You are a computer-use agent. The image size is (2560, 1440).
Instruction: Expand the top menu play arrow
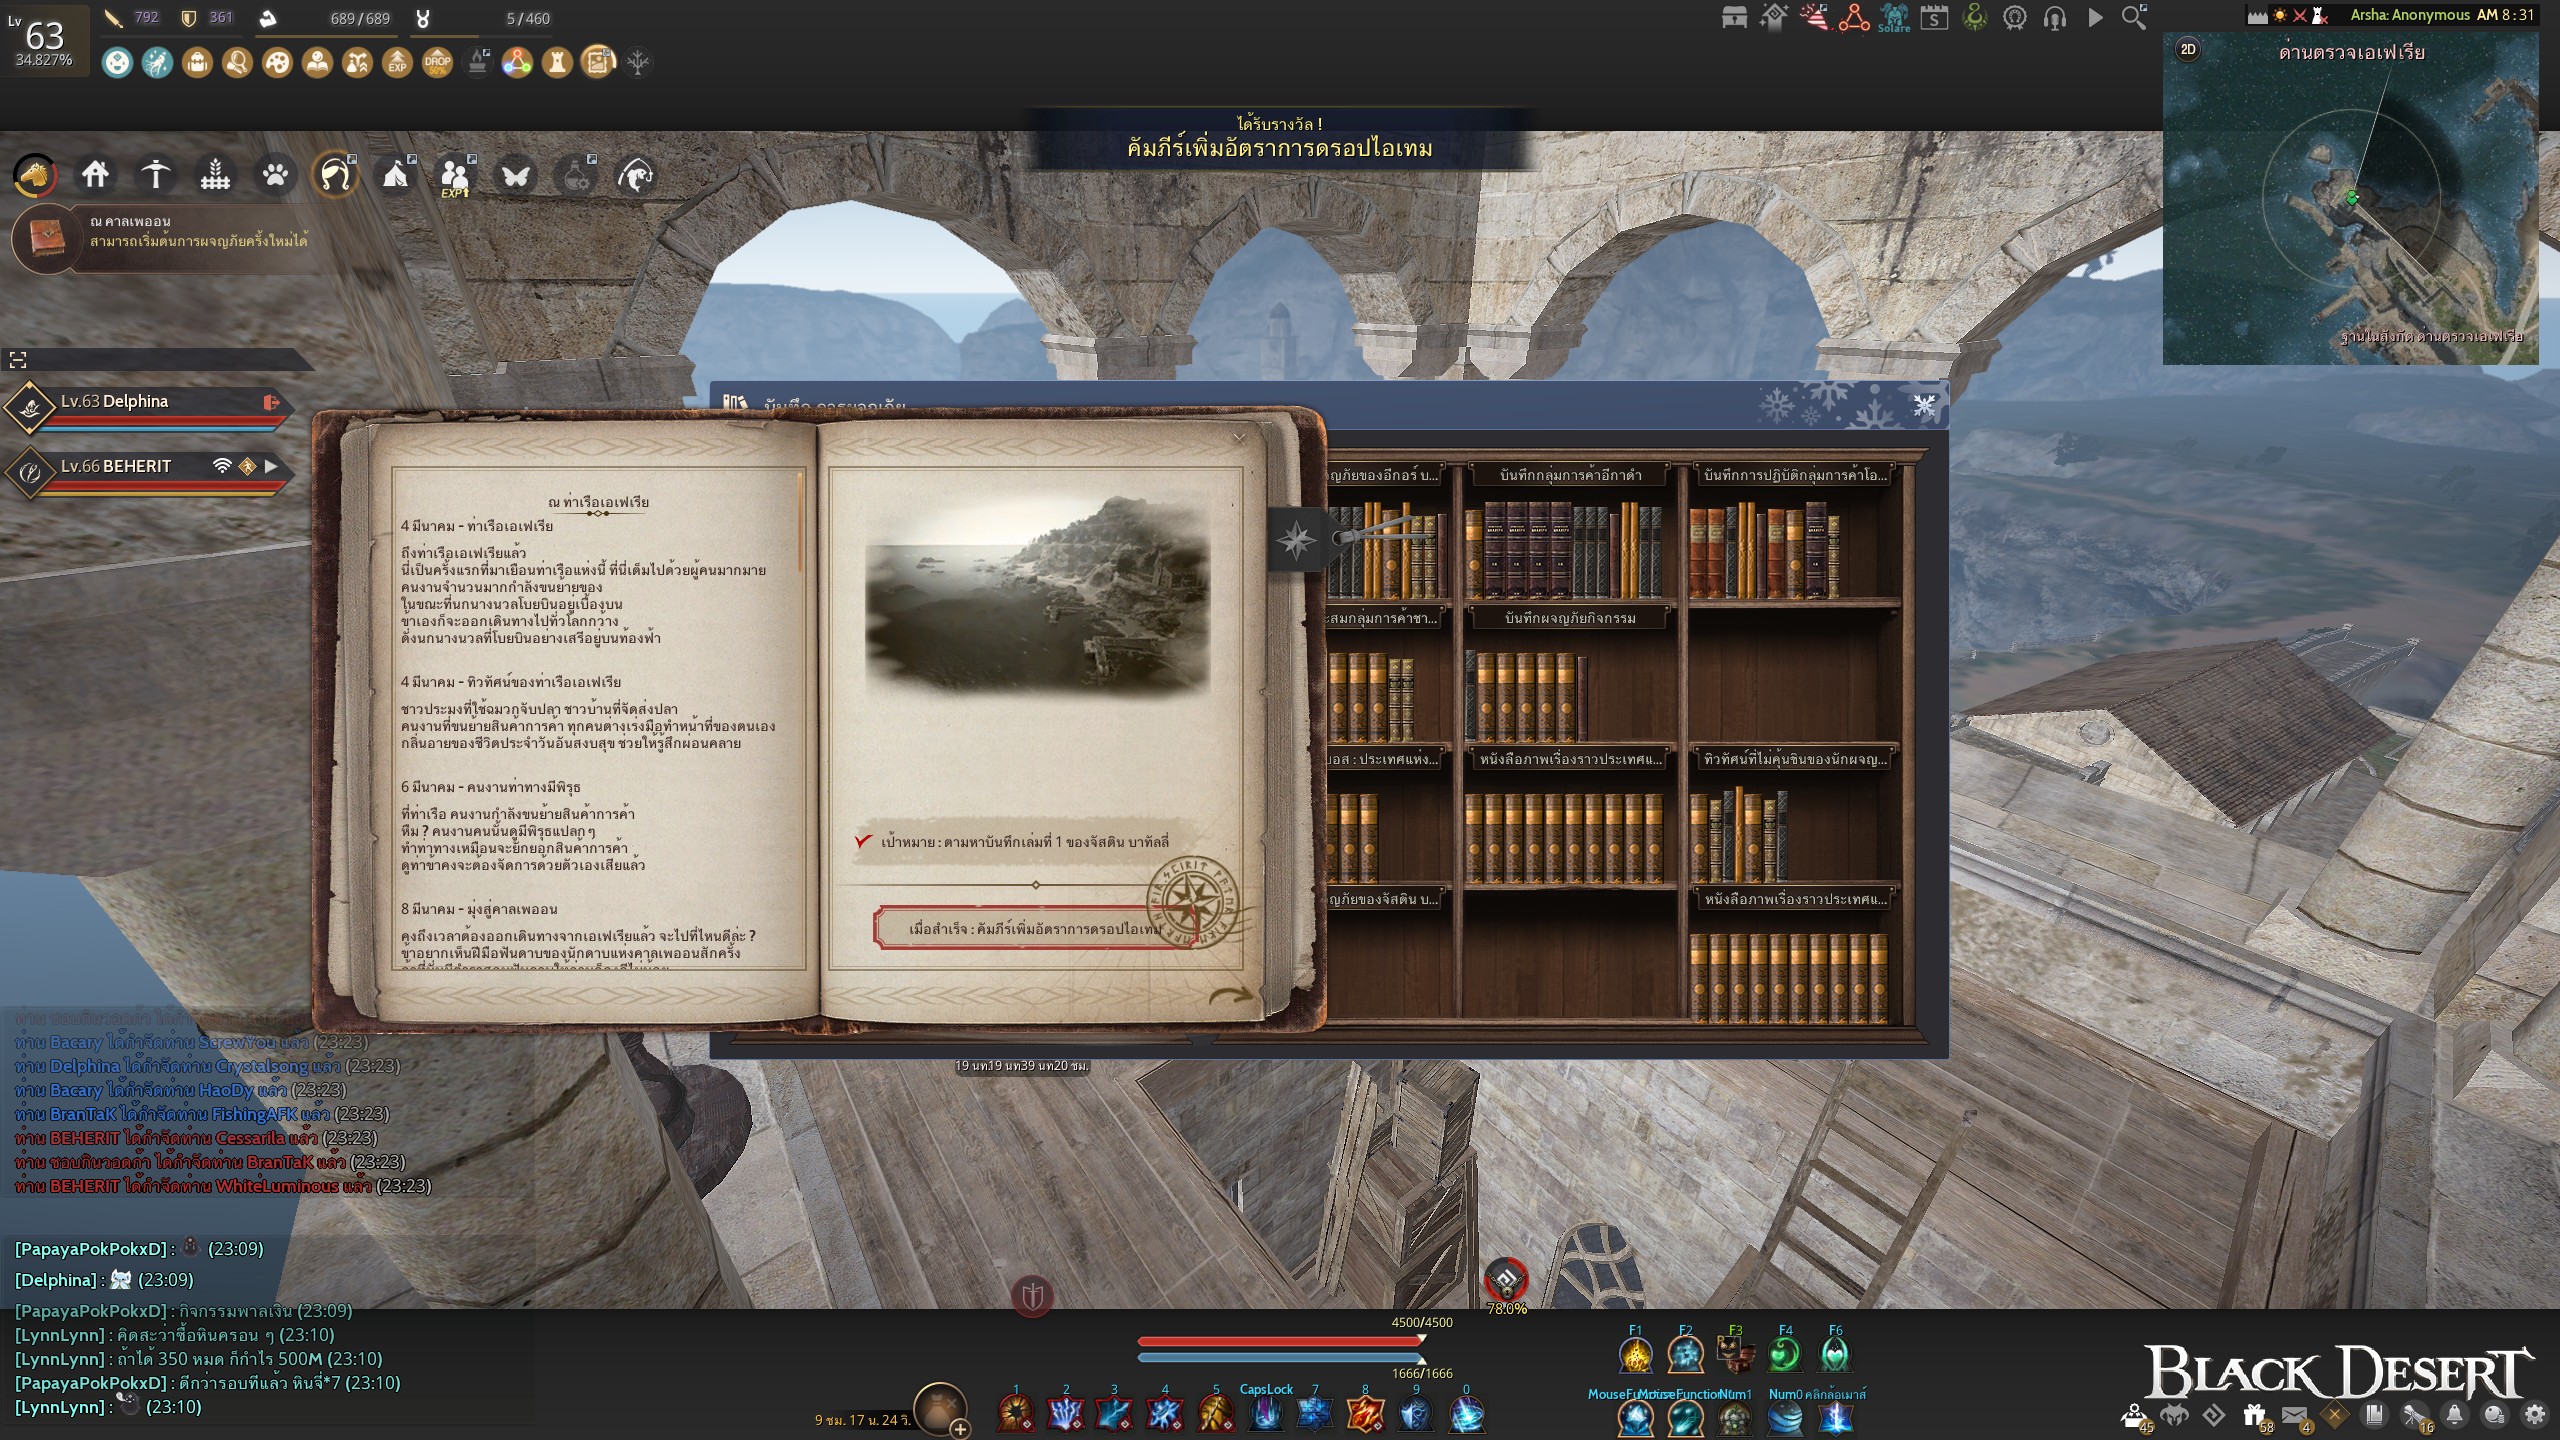click(2095, 18)
